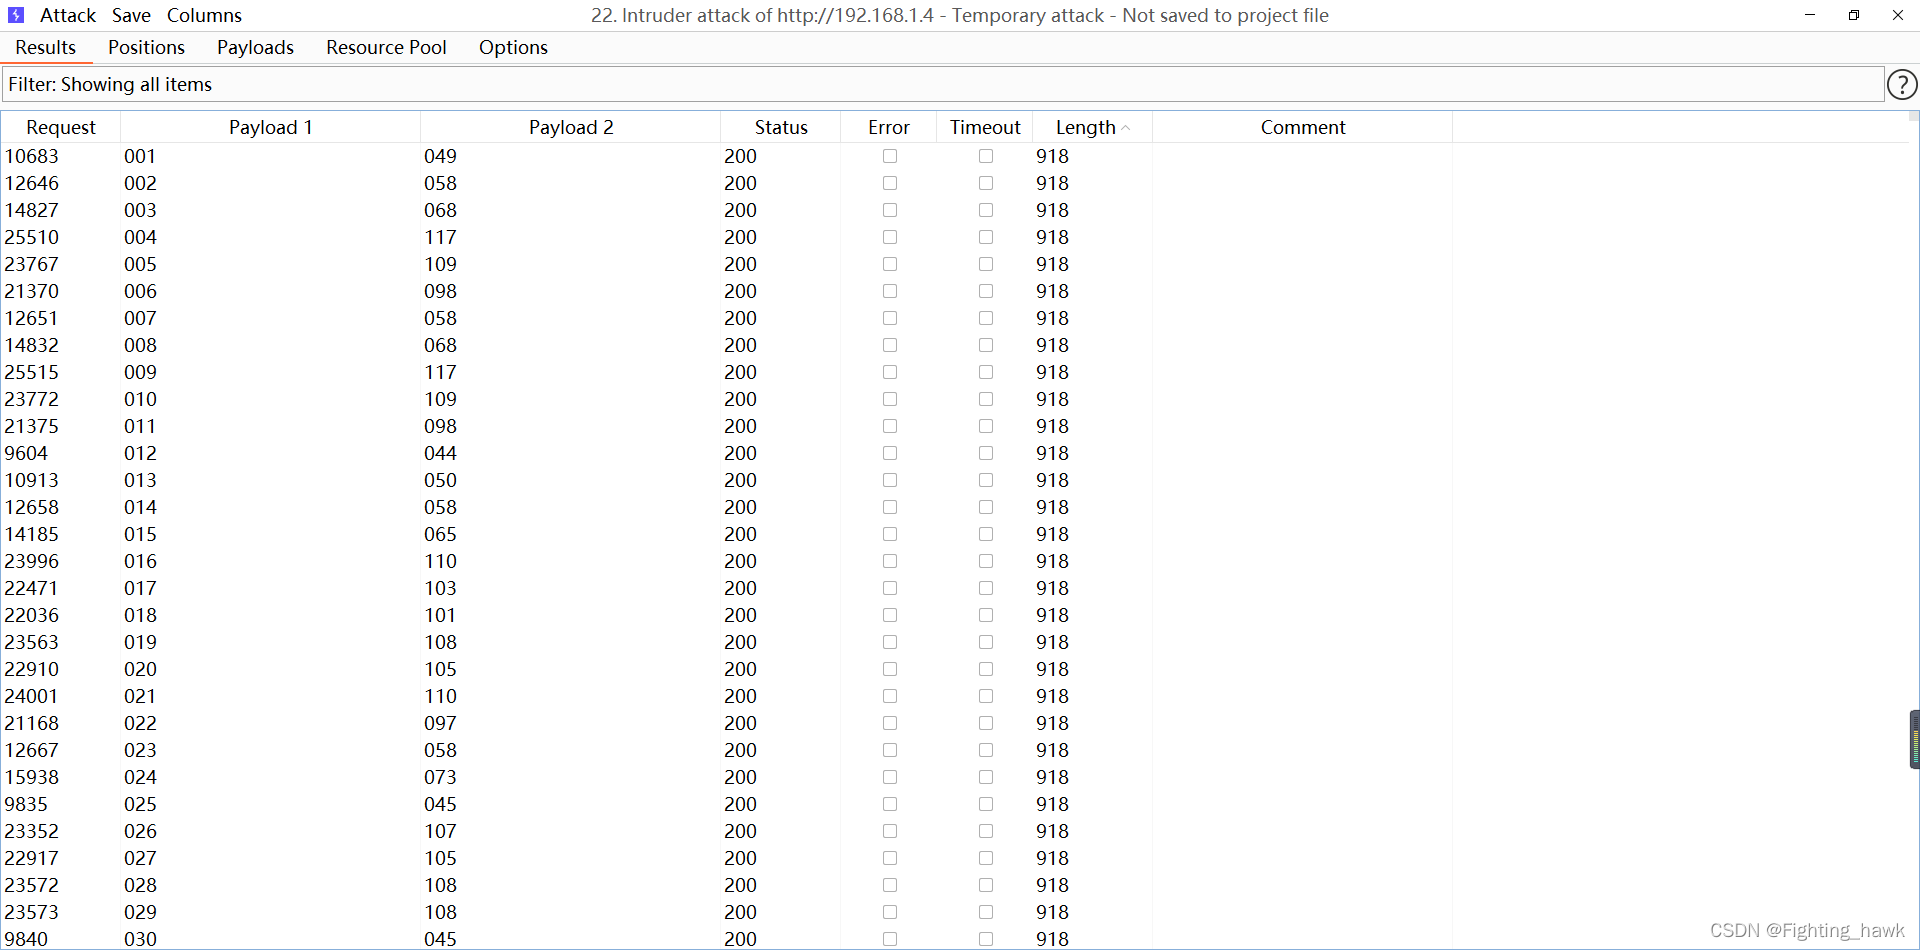Image resolution: width=1920 pixels, height=950 pixels.
Task: Open the filter help question icon
Action: click(x=1902, y=85)
